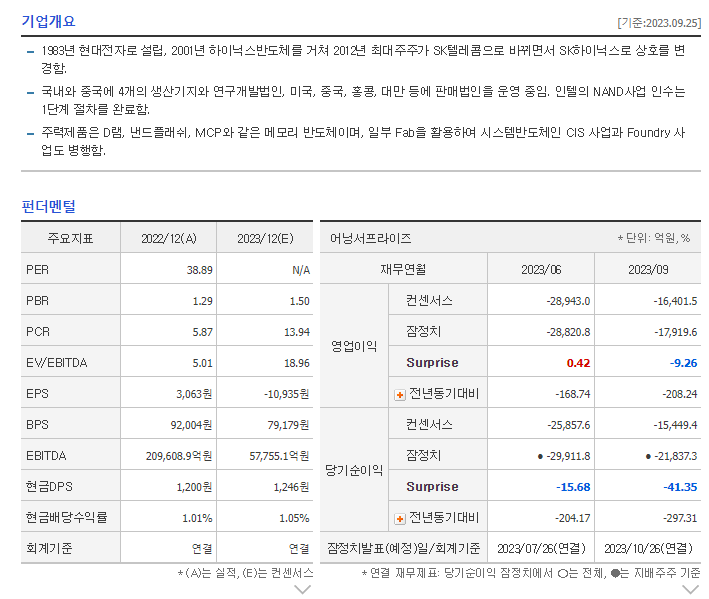709x599 pixels.
Task: Click PBR value 1.50
Action: (x=299, y=301)
